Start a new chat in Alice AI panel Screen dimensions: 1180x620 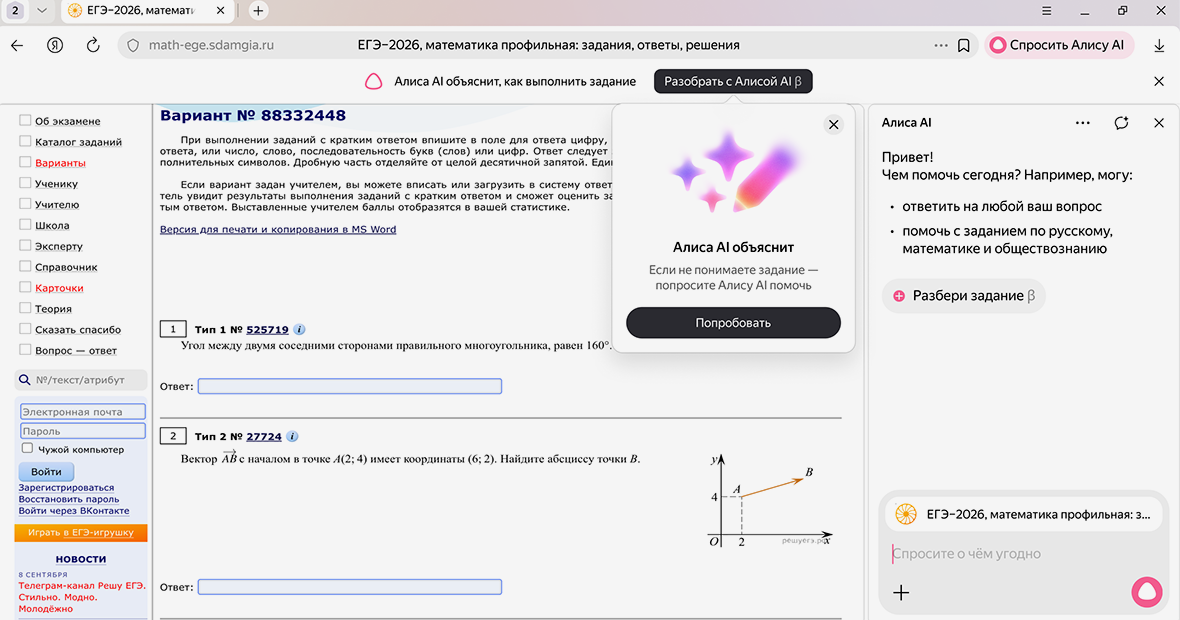1121,123
